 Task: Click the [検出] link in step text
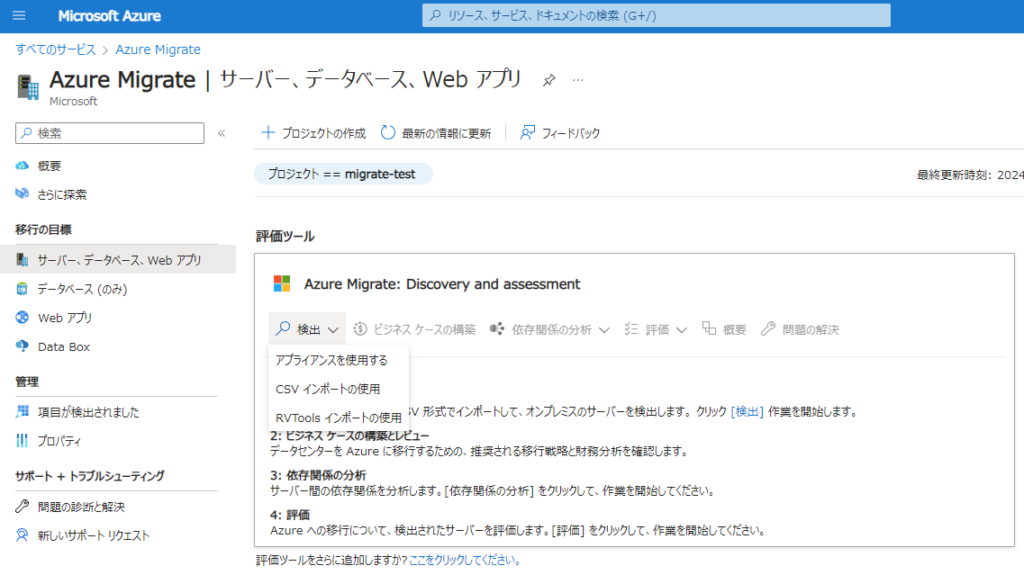[x=747, y=412]
